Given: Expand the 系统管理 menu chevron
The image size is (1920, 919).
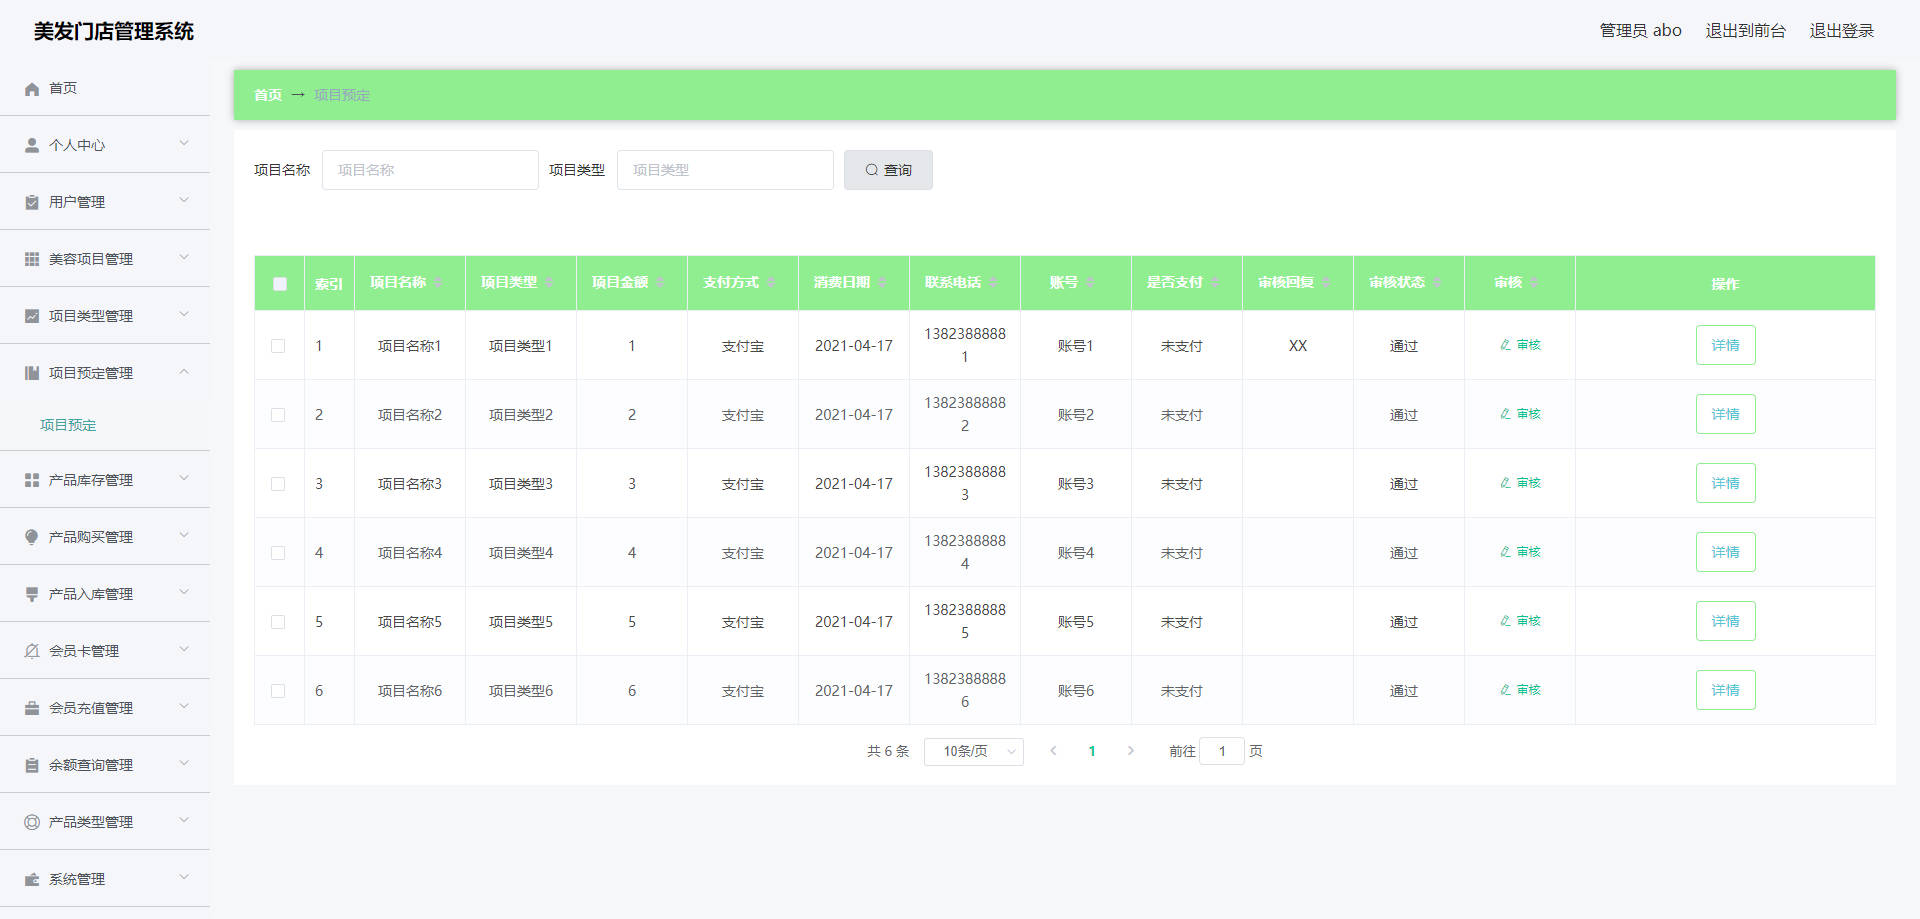Looking at the screenshot, I should 184,878.
